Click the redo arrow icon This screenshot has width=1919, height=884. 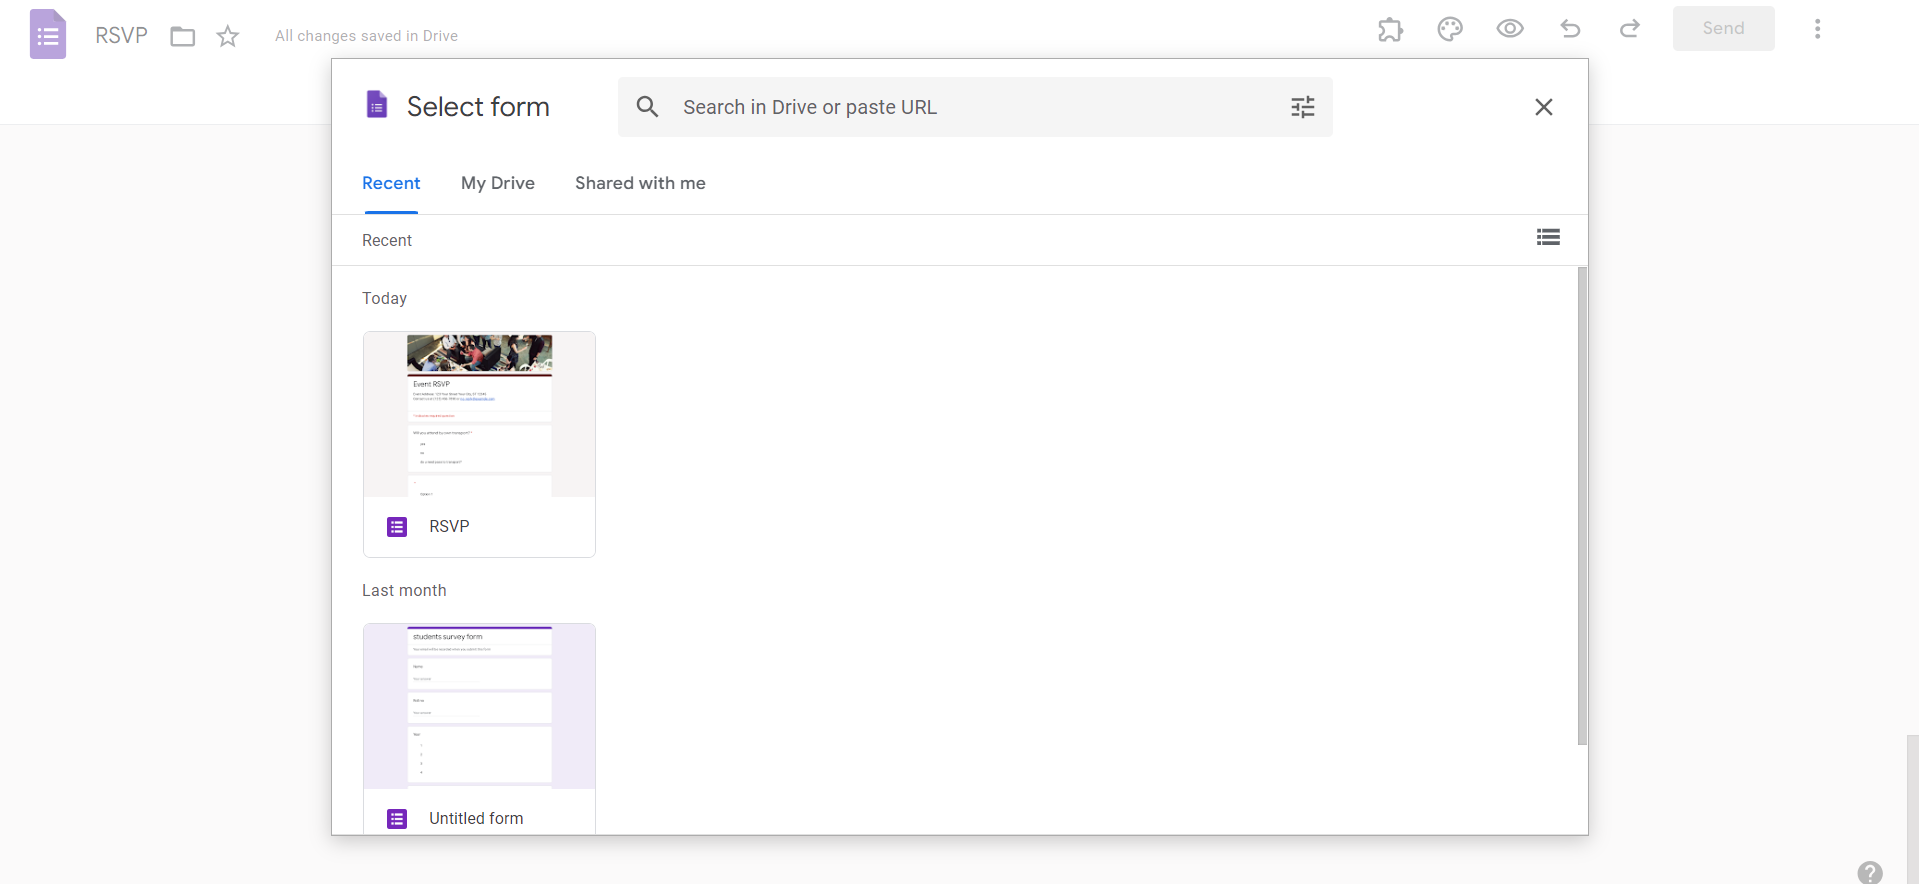[x=1630, y=29]
